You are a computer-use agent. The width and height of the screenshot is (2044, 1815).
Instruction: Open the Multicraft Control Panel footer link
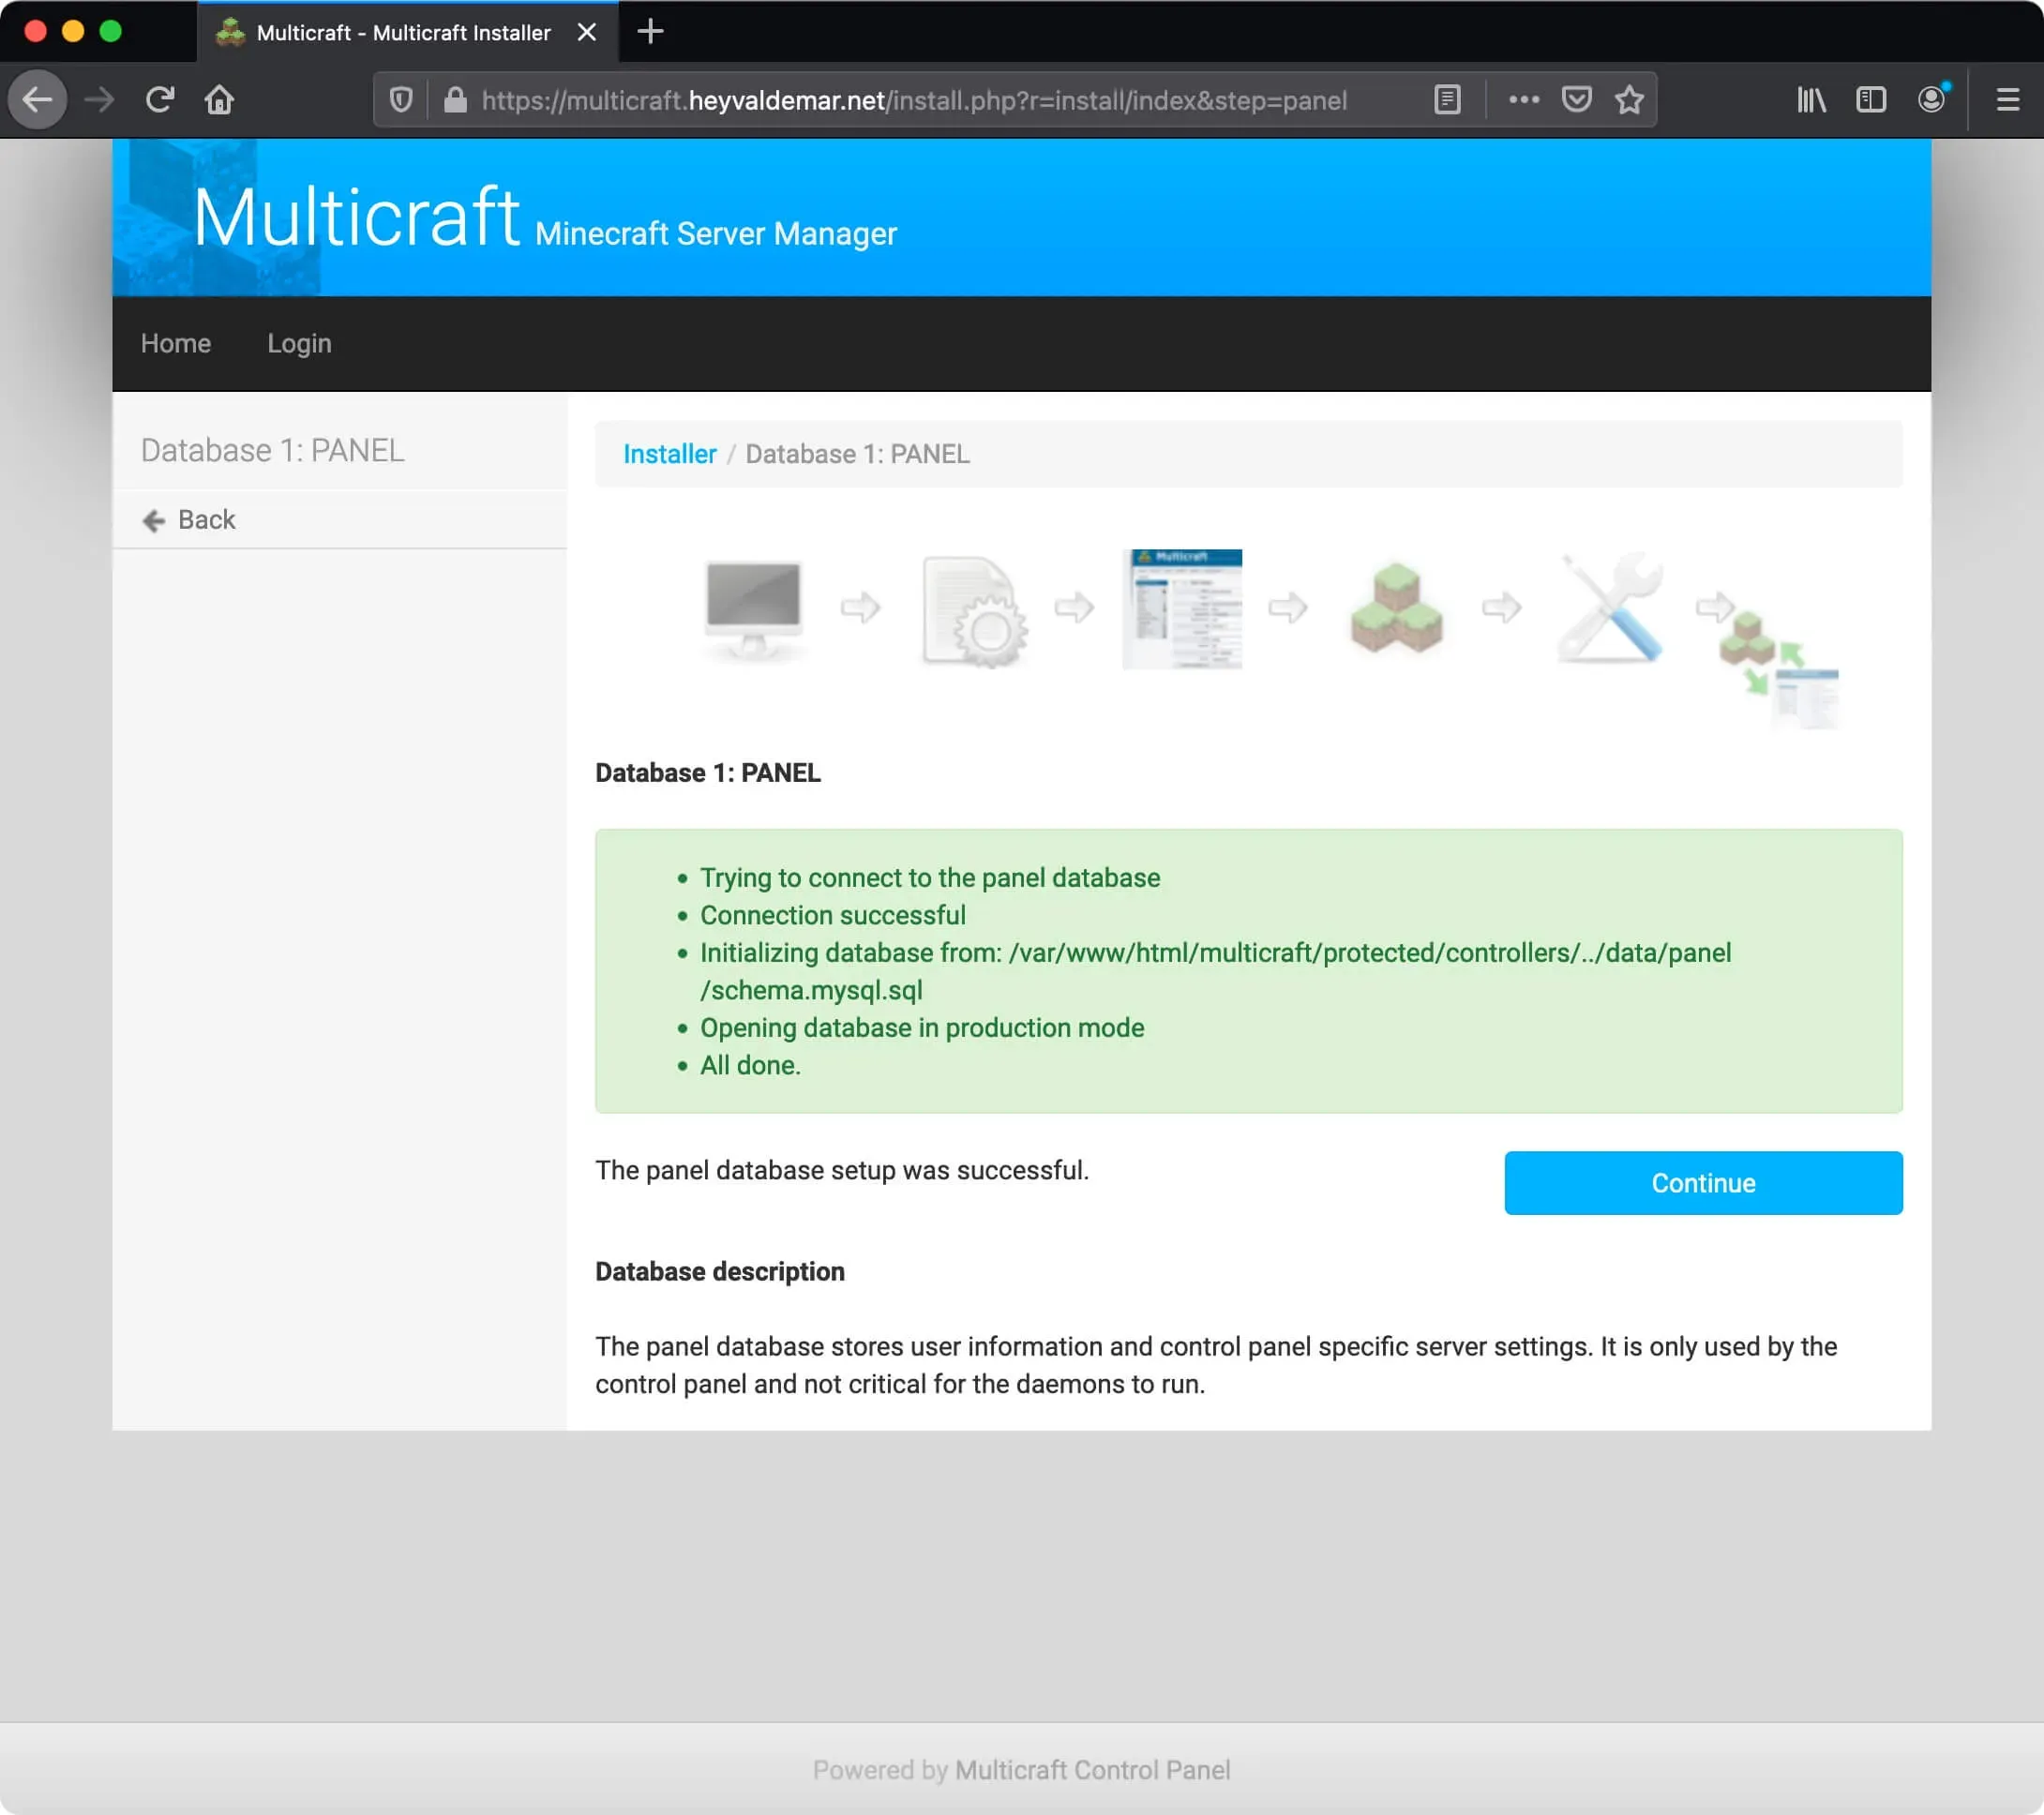[1092, 1770]
